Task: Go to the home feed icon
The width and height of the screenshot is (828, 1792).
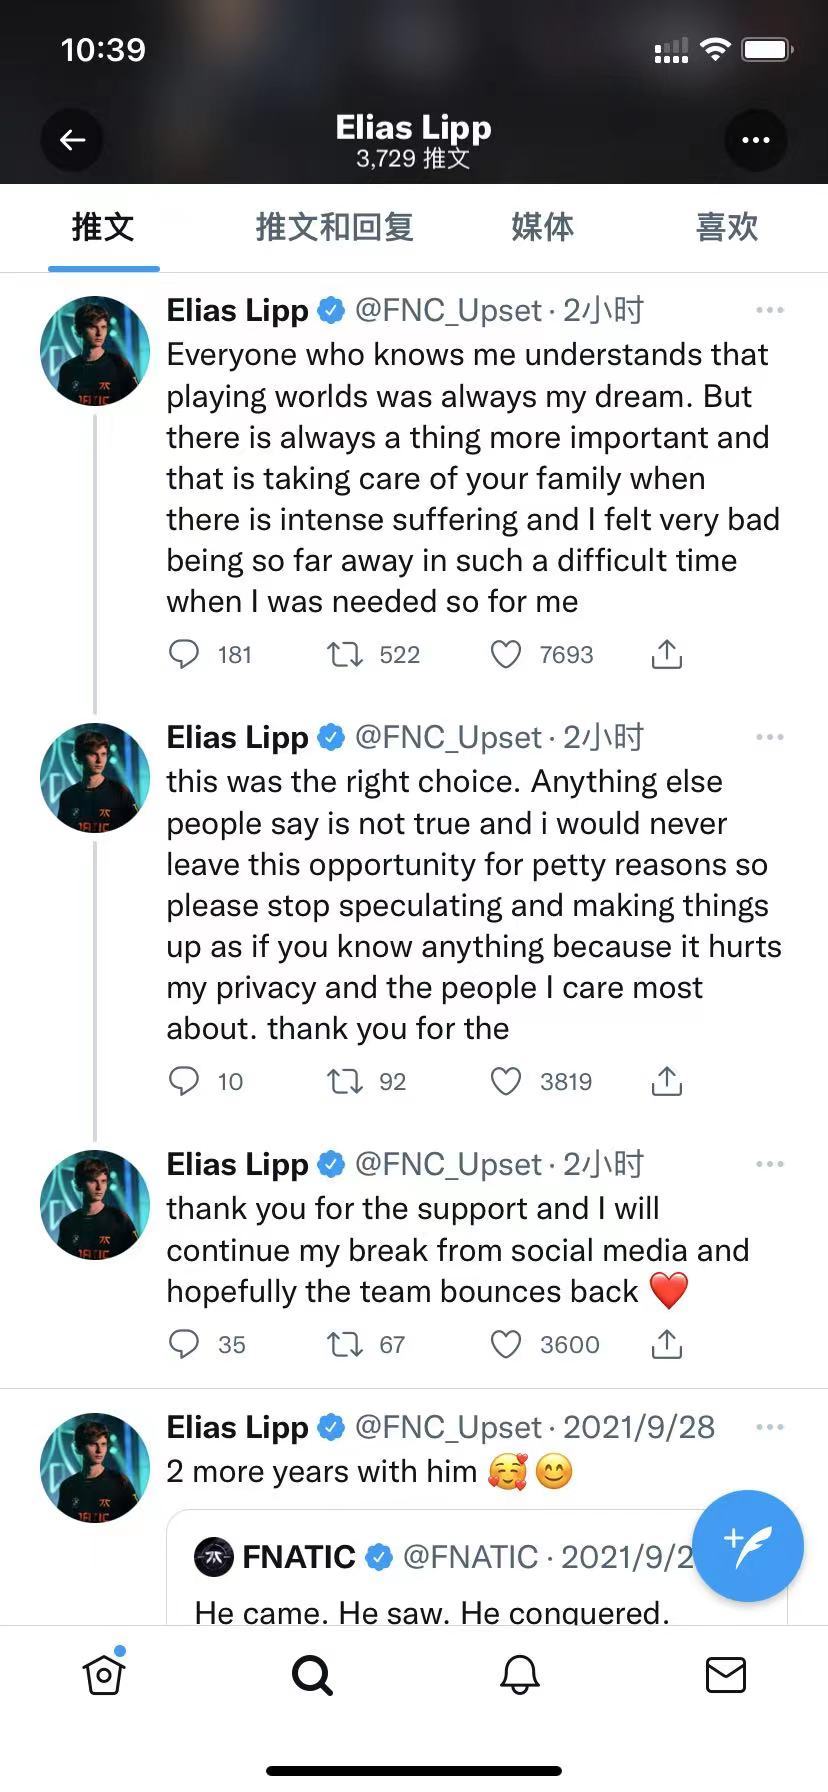Action: pyautogui.click(x=104, y=1674)
